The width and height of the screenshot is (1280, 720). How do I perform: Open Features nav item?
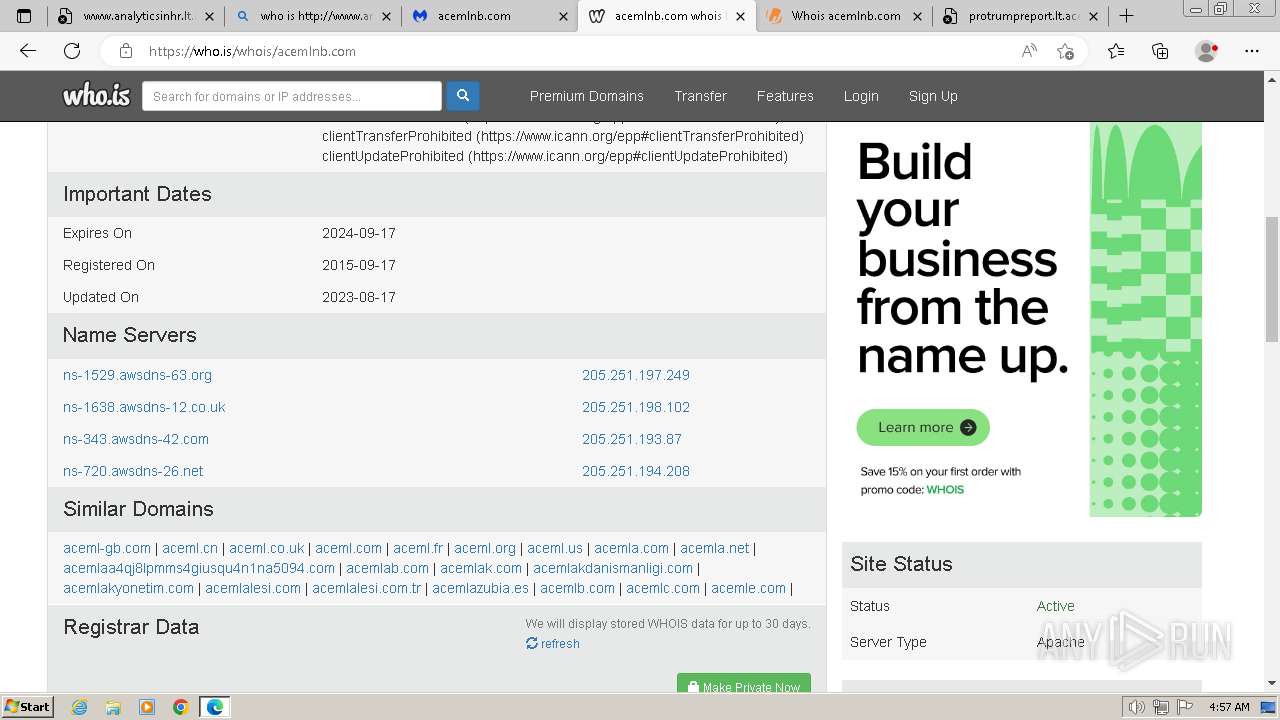pos(785,96)
